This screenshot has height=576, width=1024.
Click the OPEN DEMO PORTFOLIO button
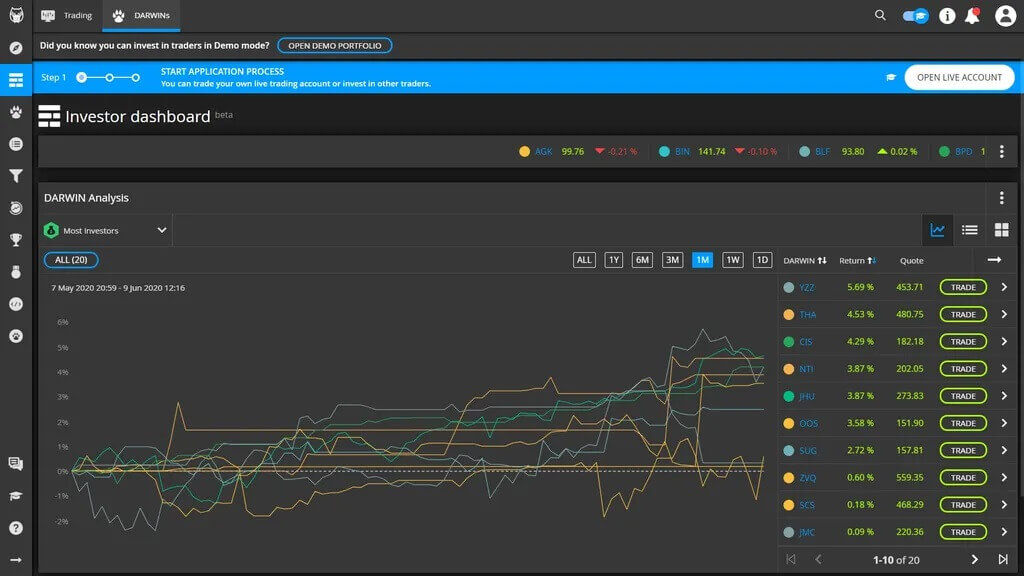[335, 45]
